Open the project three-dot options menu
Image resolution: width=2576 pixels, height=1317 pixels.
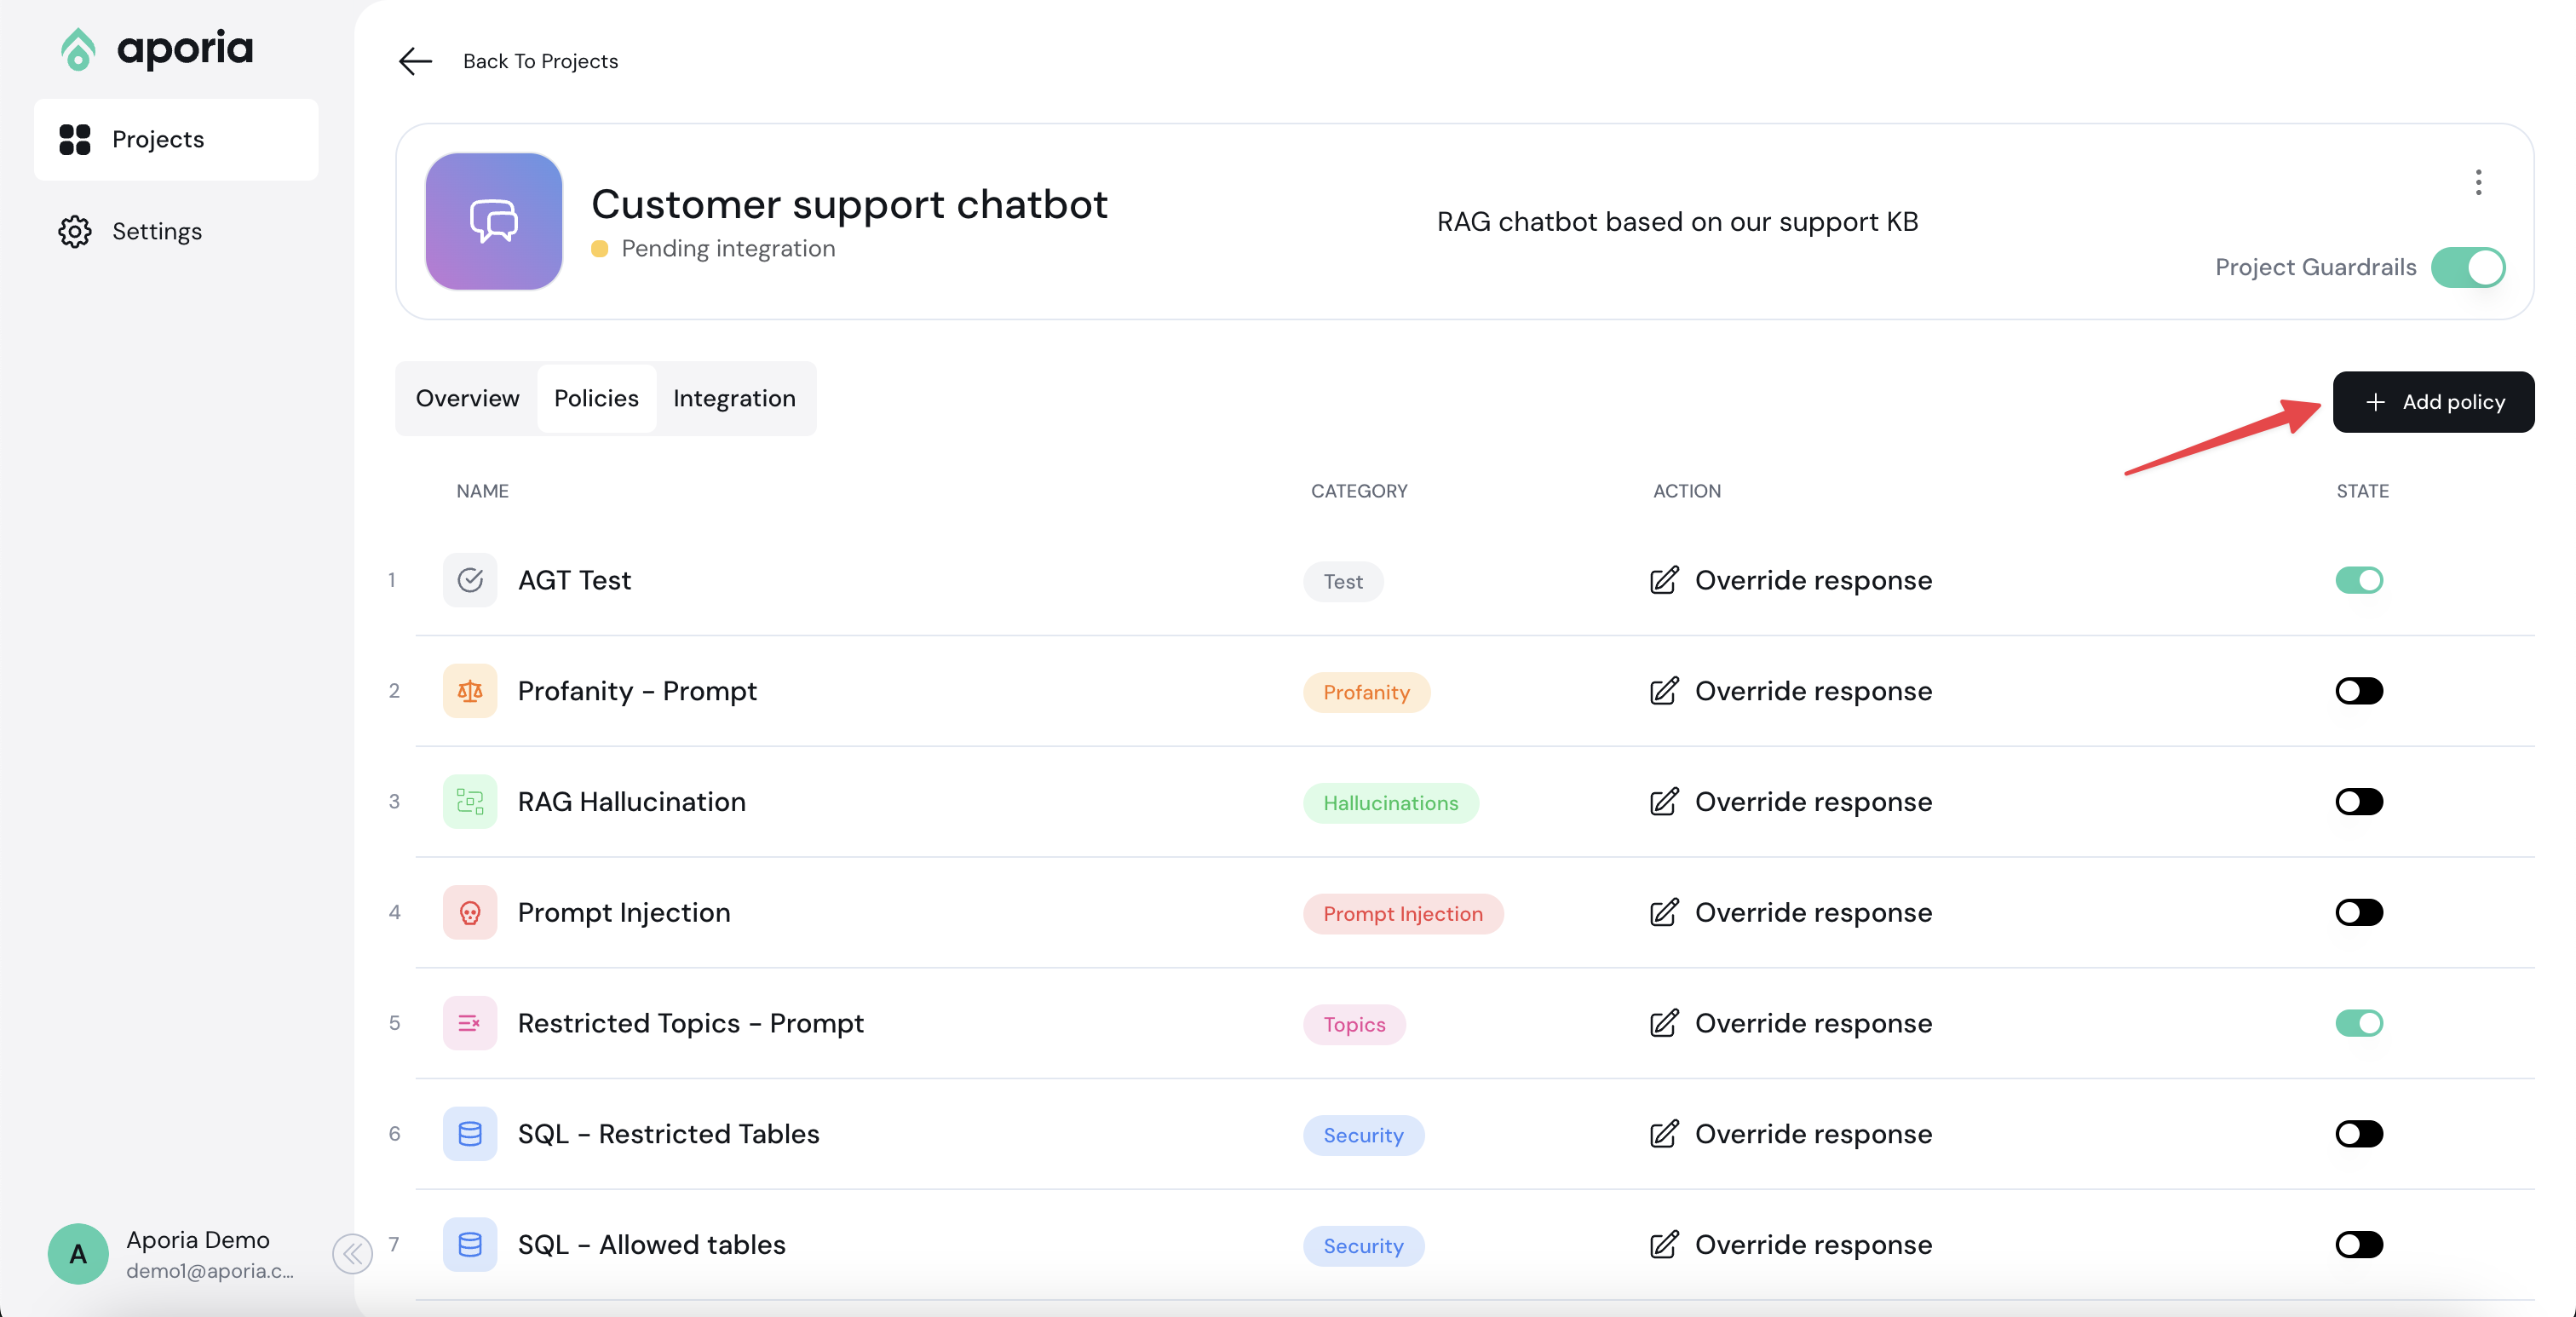click(2477, 182)
